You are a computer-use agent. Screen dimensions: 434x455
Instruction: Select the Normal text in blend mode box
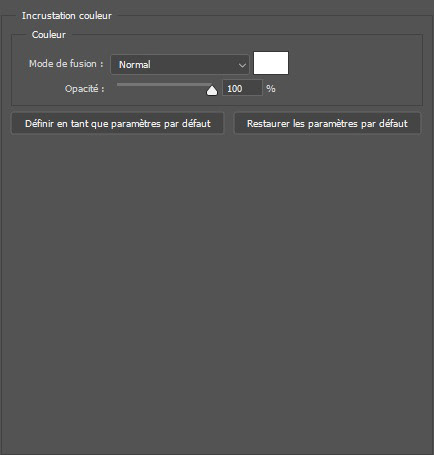(135, 64)
